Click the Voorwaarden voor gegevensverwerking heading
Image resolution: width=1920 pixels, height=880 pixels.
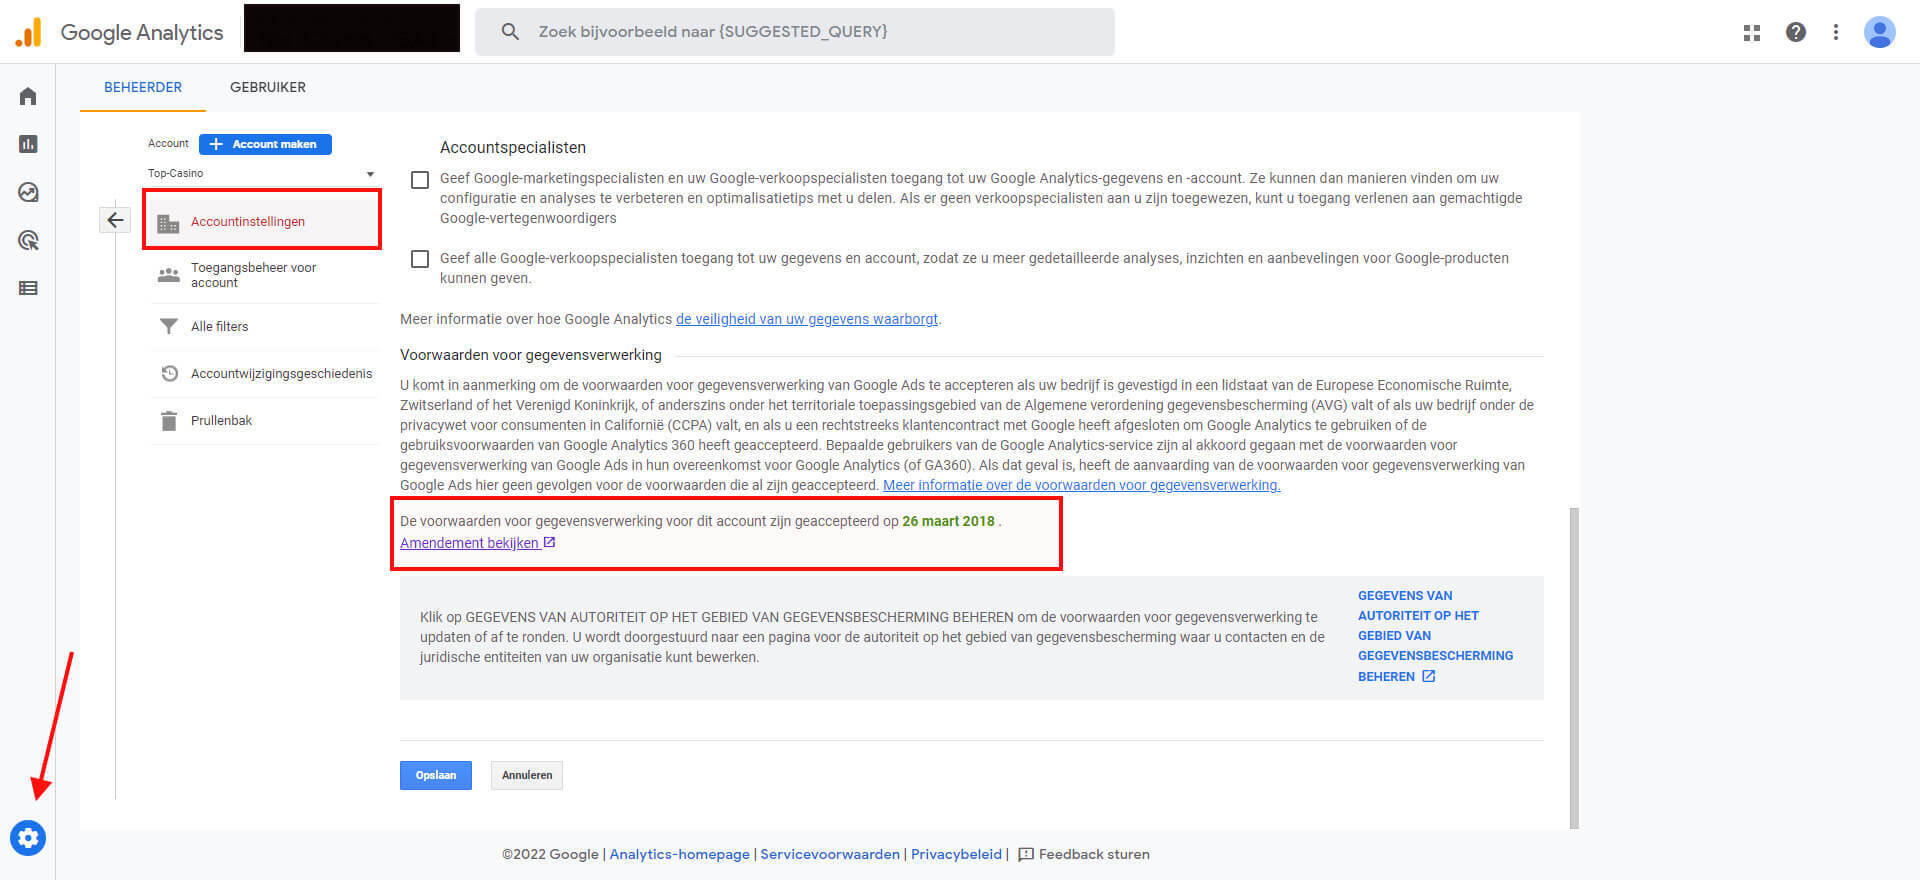pyautogui.click(x=531, y=355)
